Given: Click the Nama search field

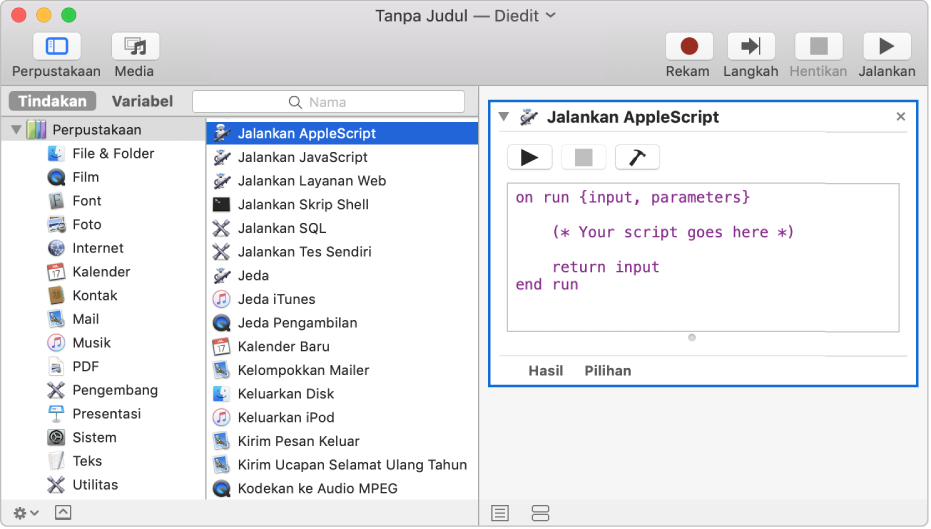Looking at the screenshot, I should (x=328, y=102).
